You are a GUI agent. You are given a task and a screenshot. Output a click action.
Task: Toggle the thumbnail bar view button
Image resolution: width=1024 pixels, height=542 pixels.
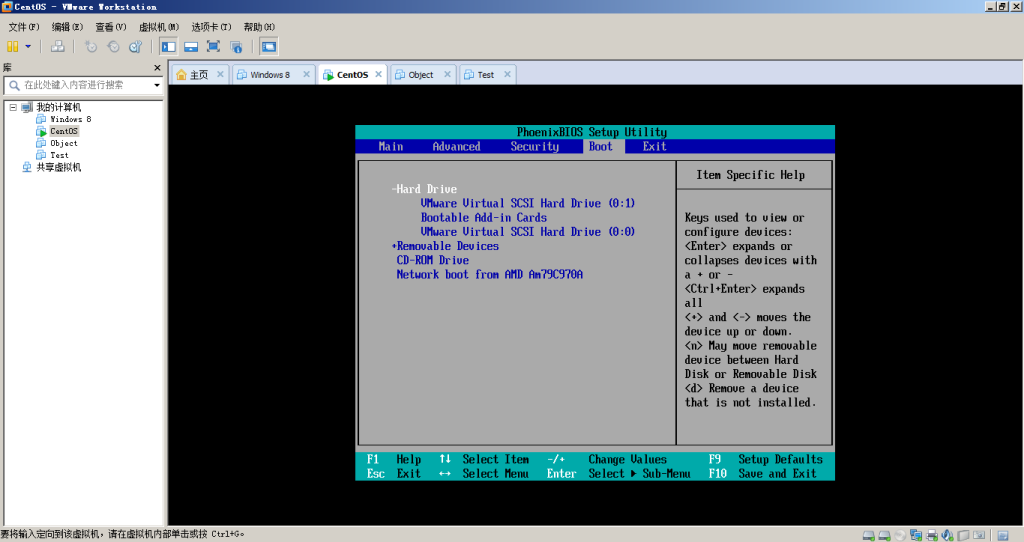(x=191, y=46)
